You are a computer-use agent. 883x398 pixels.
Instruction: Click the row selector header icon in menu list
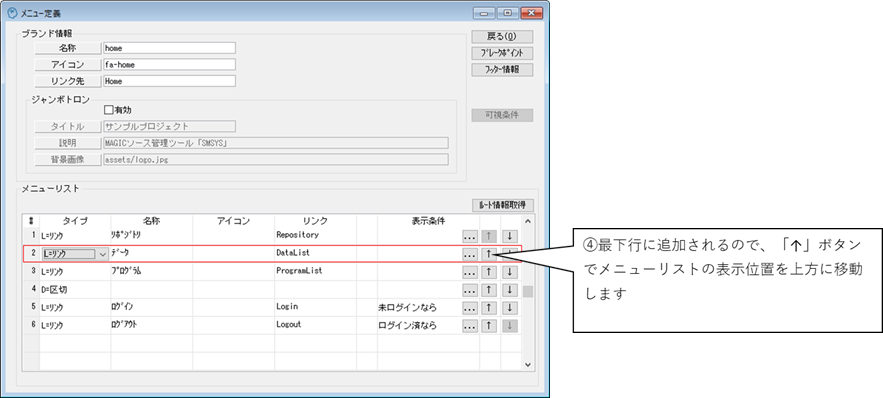point(31,221)
